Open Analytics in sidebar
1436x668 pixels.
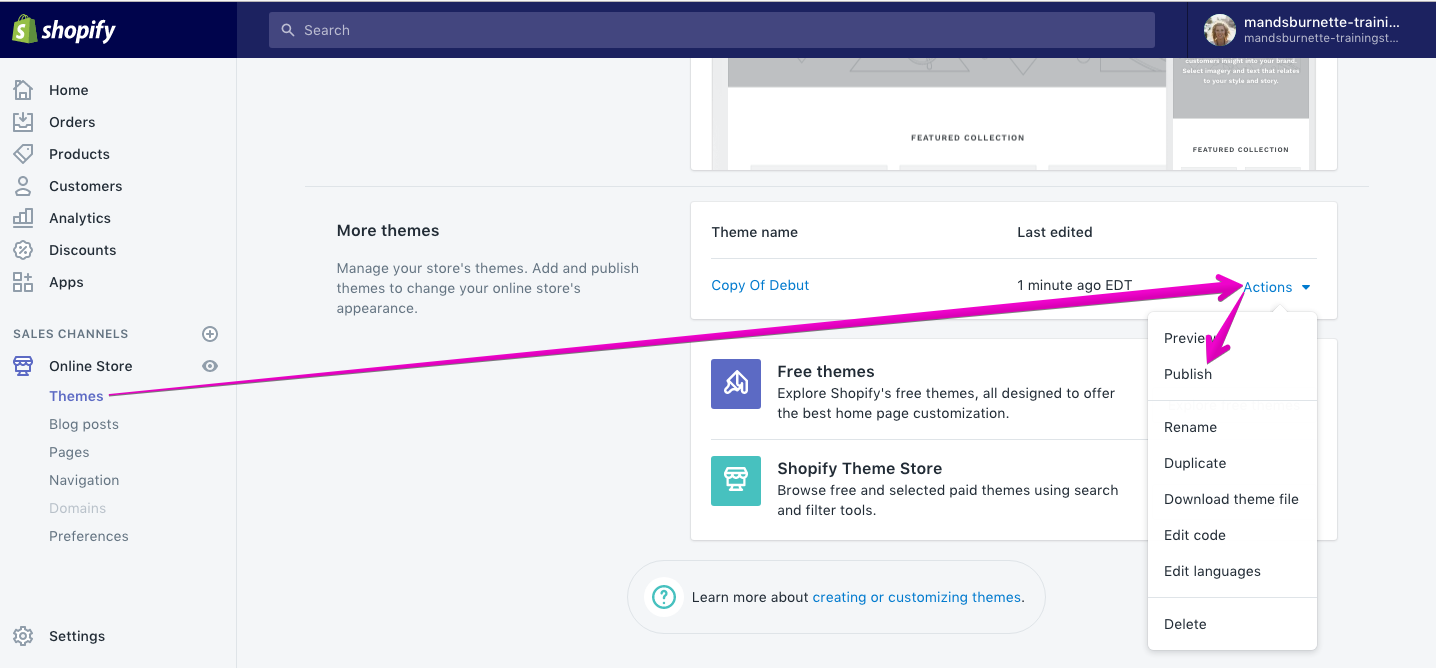[x=80, y=218]
